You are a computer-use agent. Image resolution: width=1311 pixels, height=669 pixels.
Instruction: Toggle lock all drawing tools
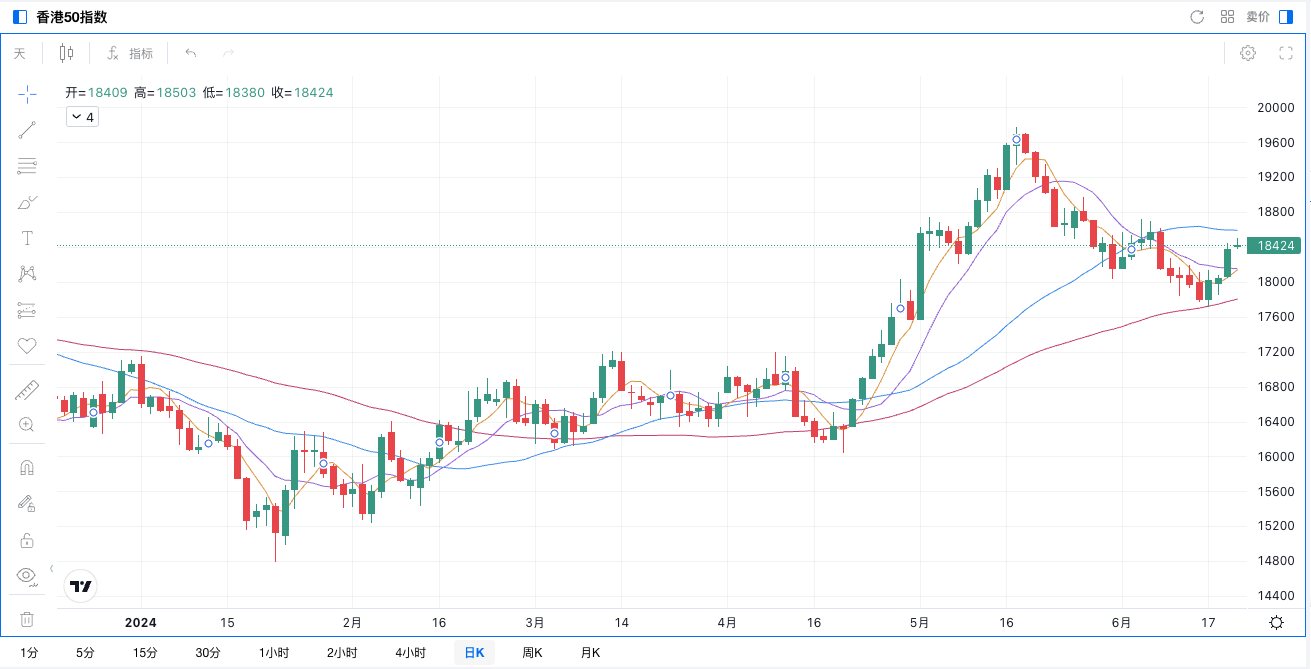(x=27, y=540)
